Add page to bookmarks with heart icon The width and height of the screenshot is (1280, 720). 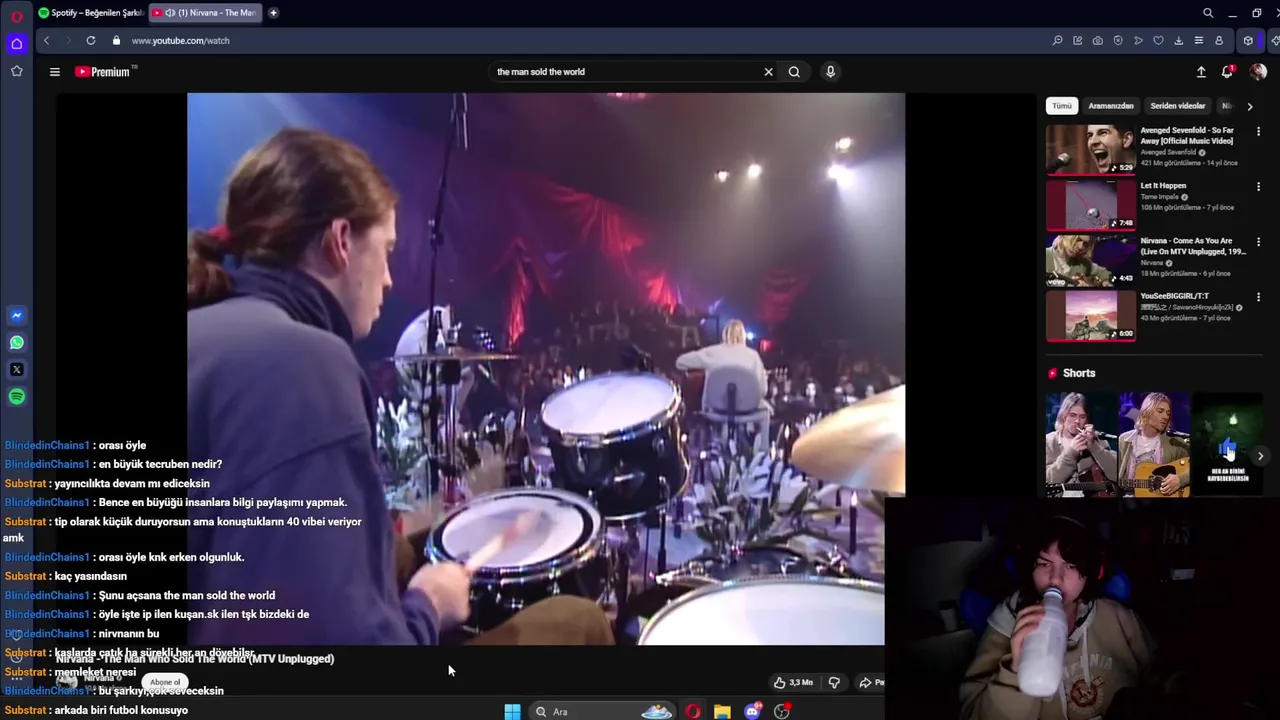coord(1158,41)
